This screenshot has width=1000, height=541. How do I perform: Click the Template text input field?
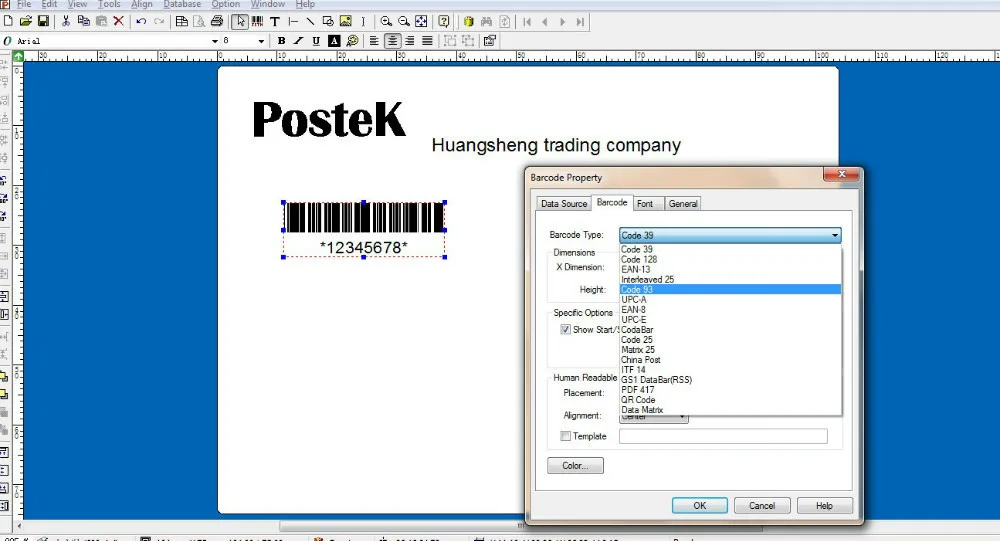pos(723,436)
